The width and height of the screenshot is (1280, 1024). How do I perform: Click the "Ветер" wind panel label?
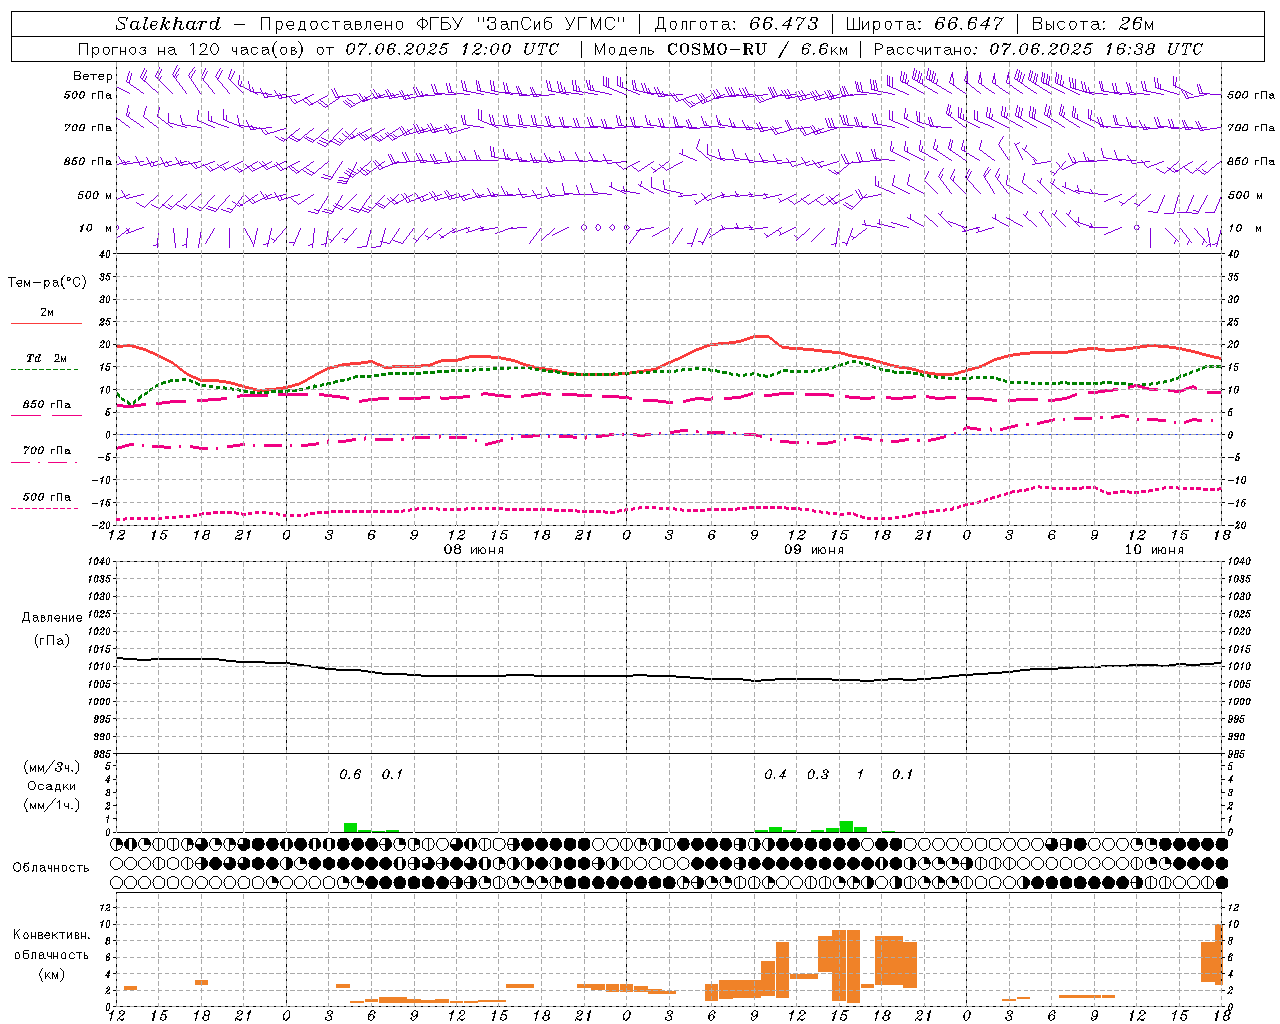pos(93,76)
